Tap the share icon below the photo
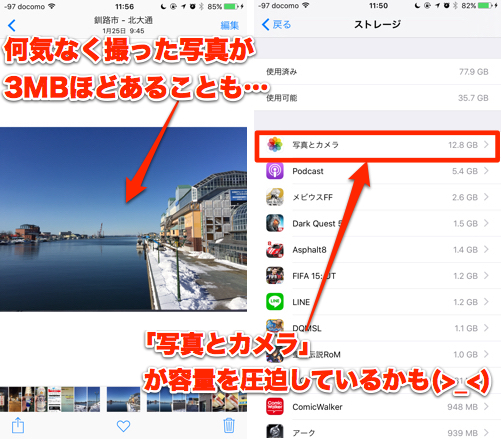This screenshot has height=439, width=501. coord(18,425)
